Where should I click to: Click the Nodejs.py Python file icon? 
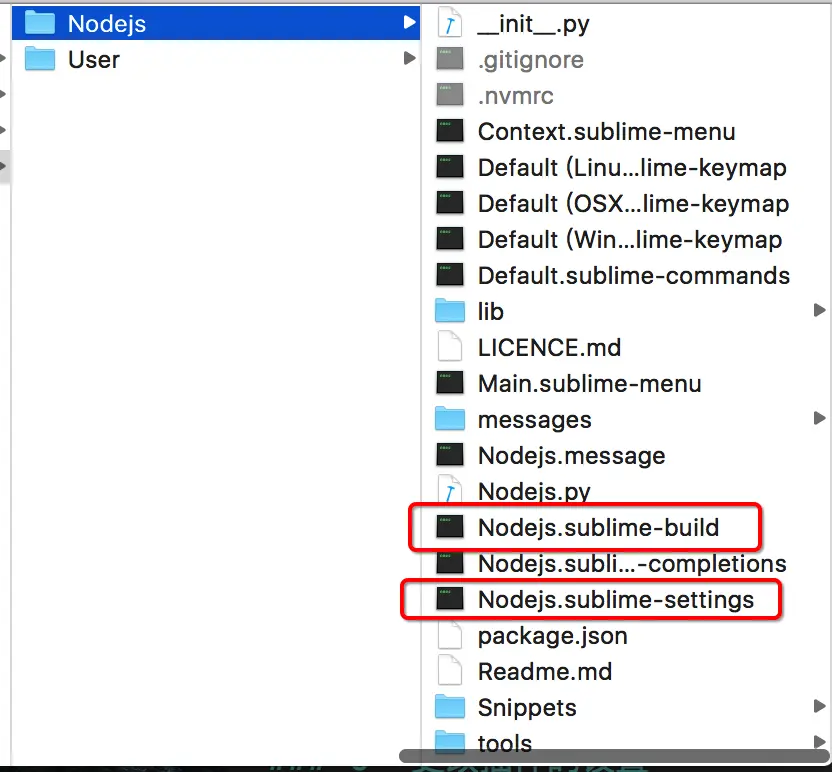(x=449, y=489)
